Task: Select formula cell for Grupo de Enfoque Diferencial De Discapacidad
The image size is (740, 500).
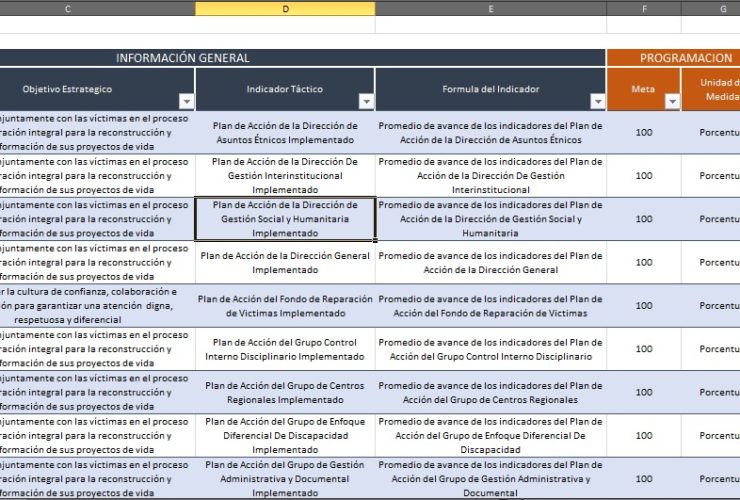Action: coord(491,436)
